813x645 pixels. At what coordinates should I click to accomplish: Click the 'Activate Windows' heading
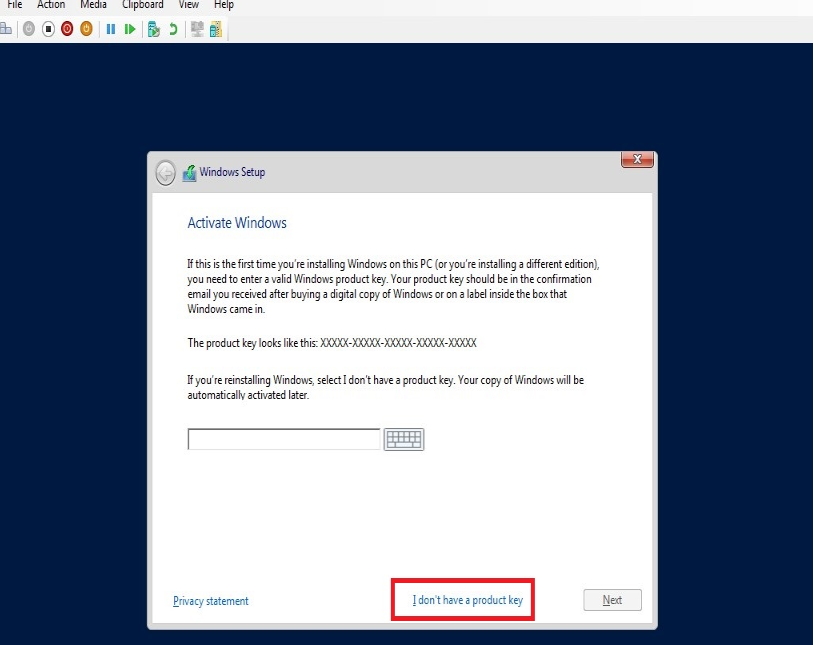(x=237, y=223)
